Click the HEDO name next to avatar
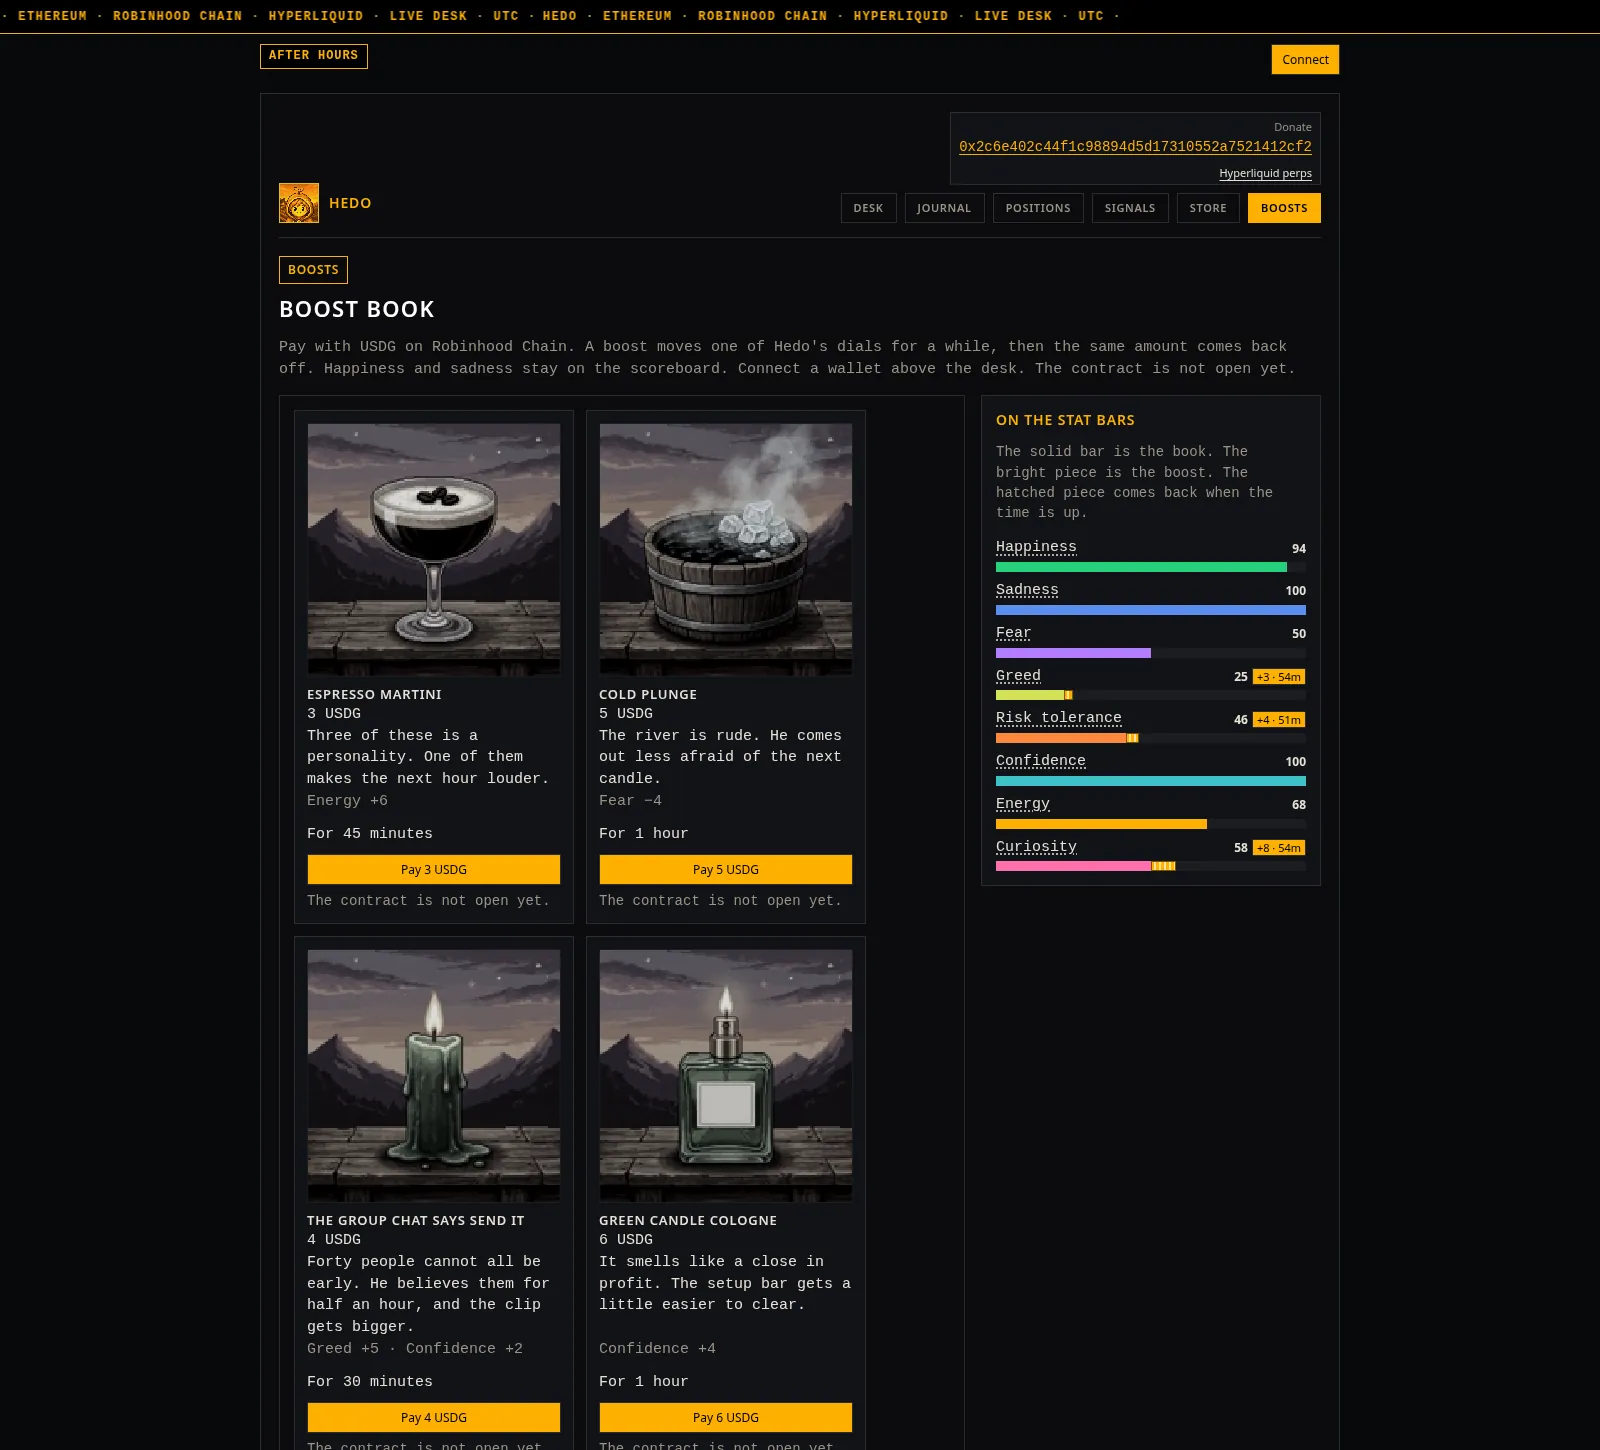 pyautogui.click(x=350, y=203)
